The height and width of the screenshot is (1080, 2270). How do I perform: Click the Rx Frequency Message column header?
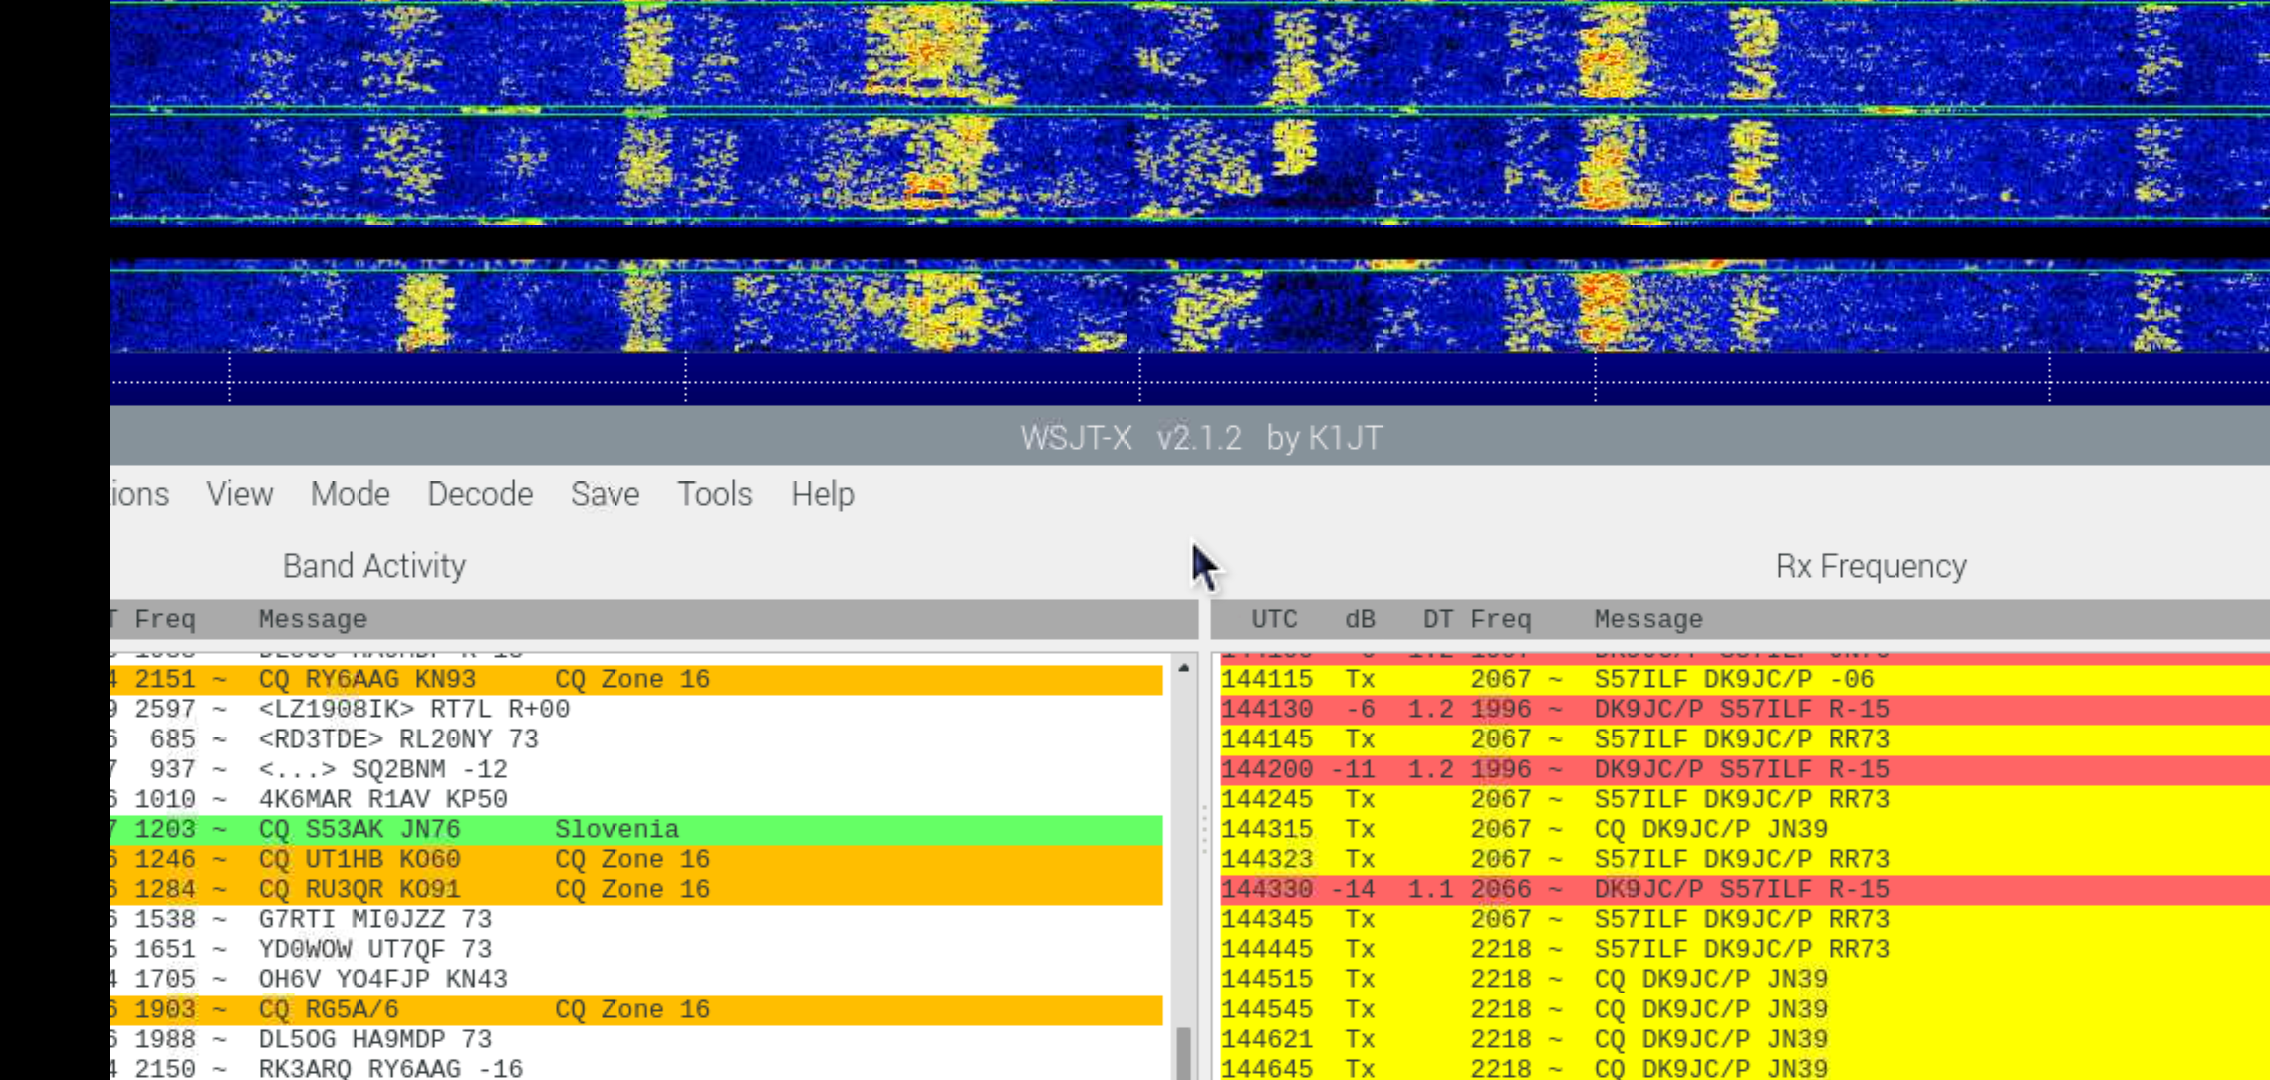click(1648, 620)
